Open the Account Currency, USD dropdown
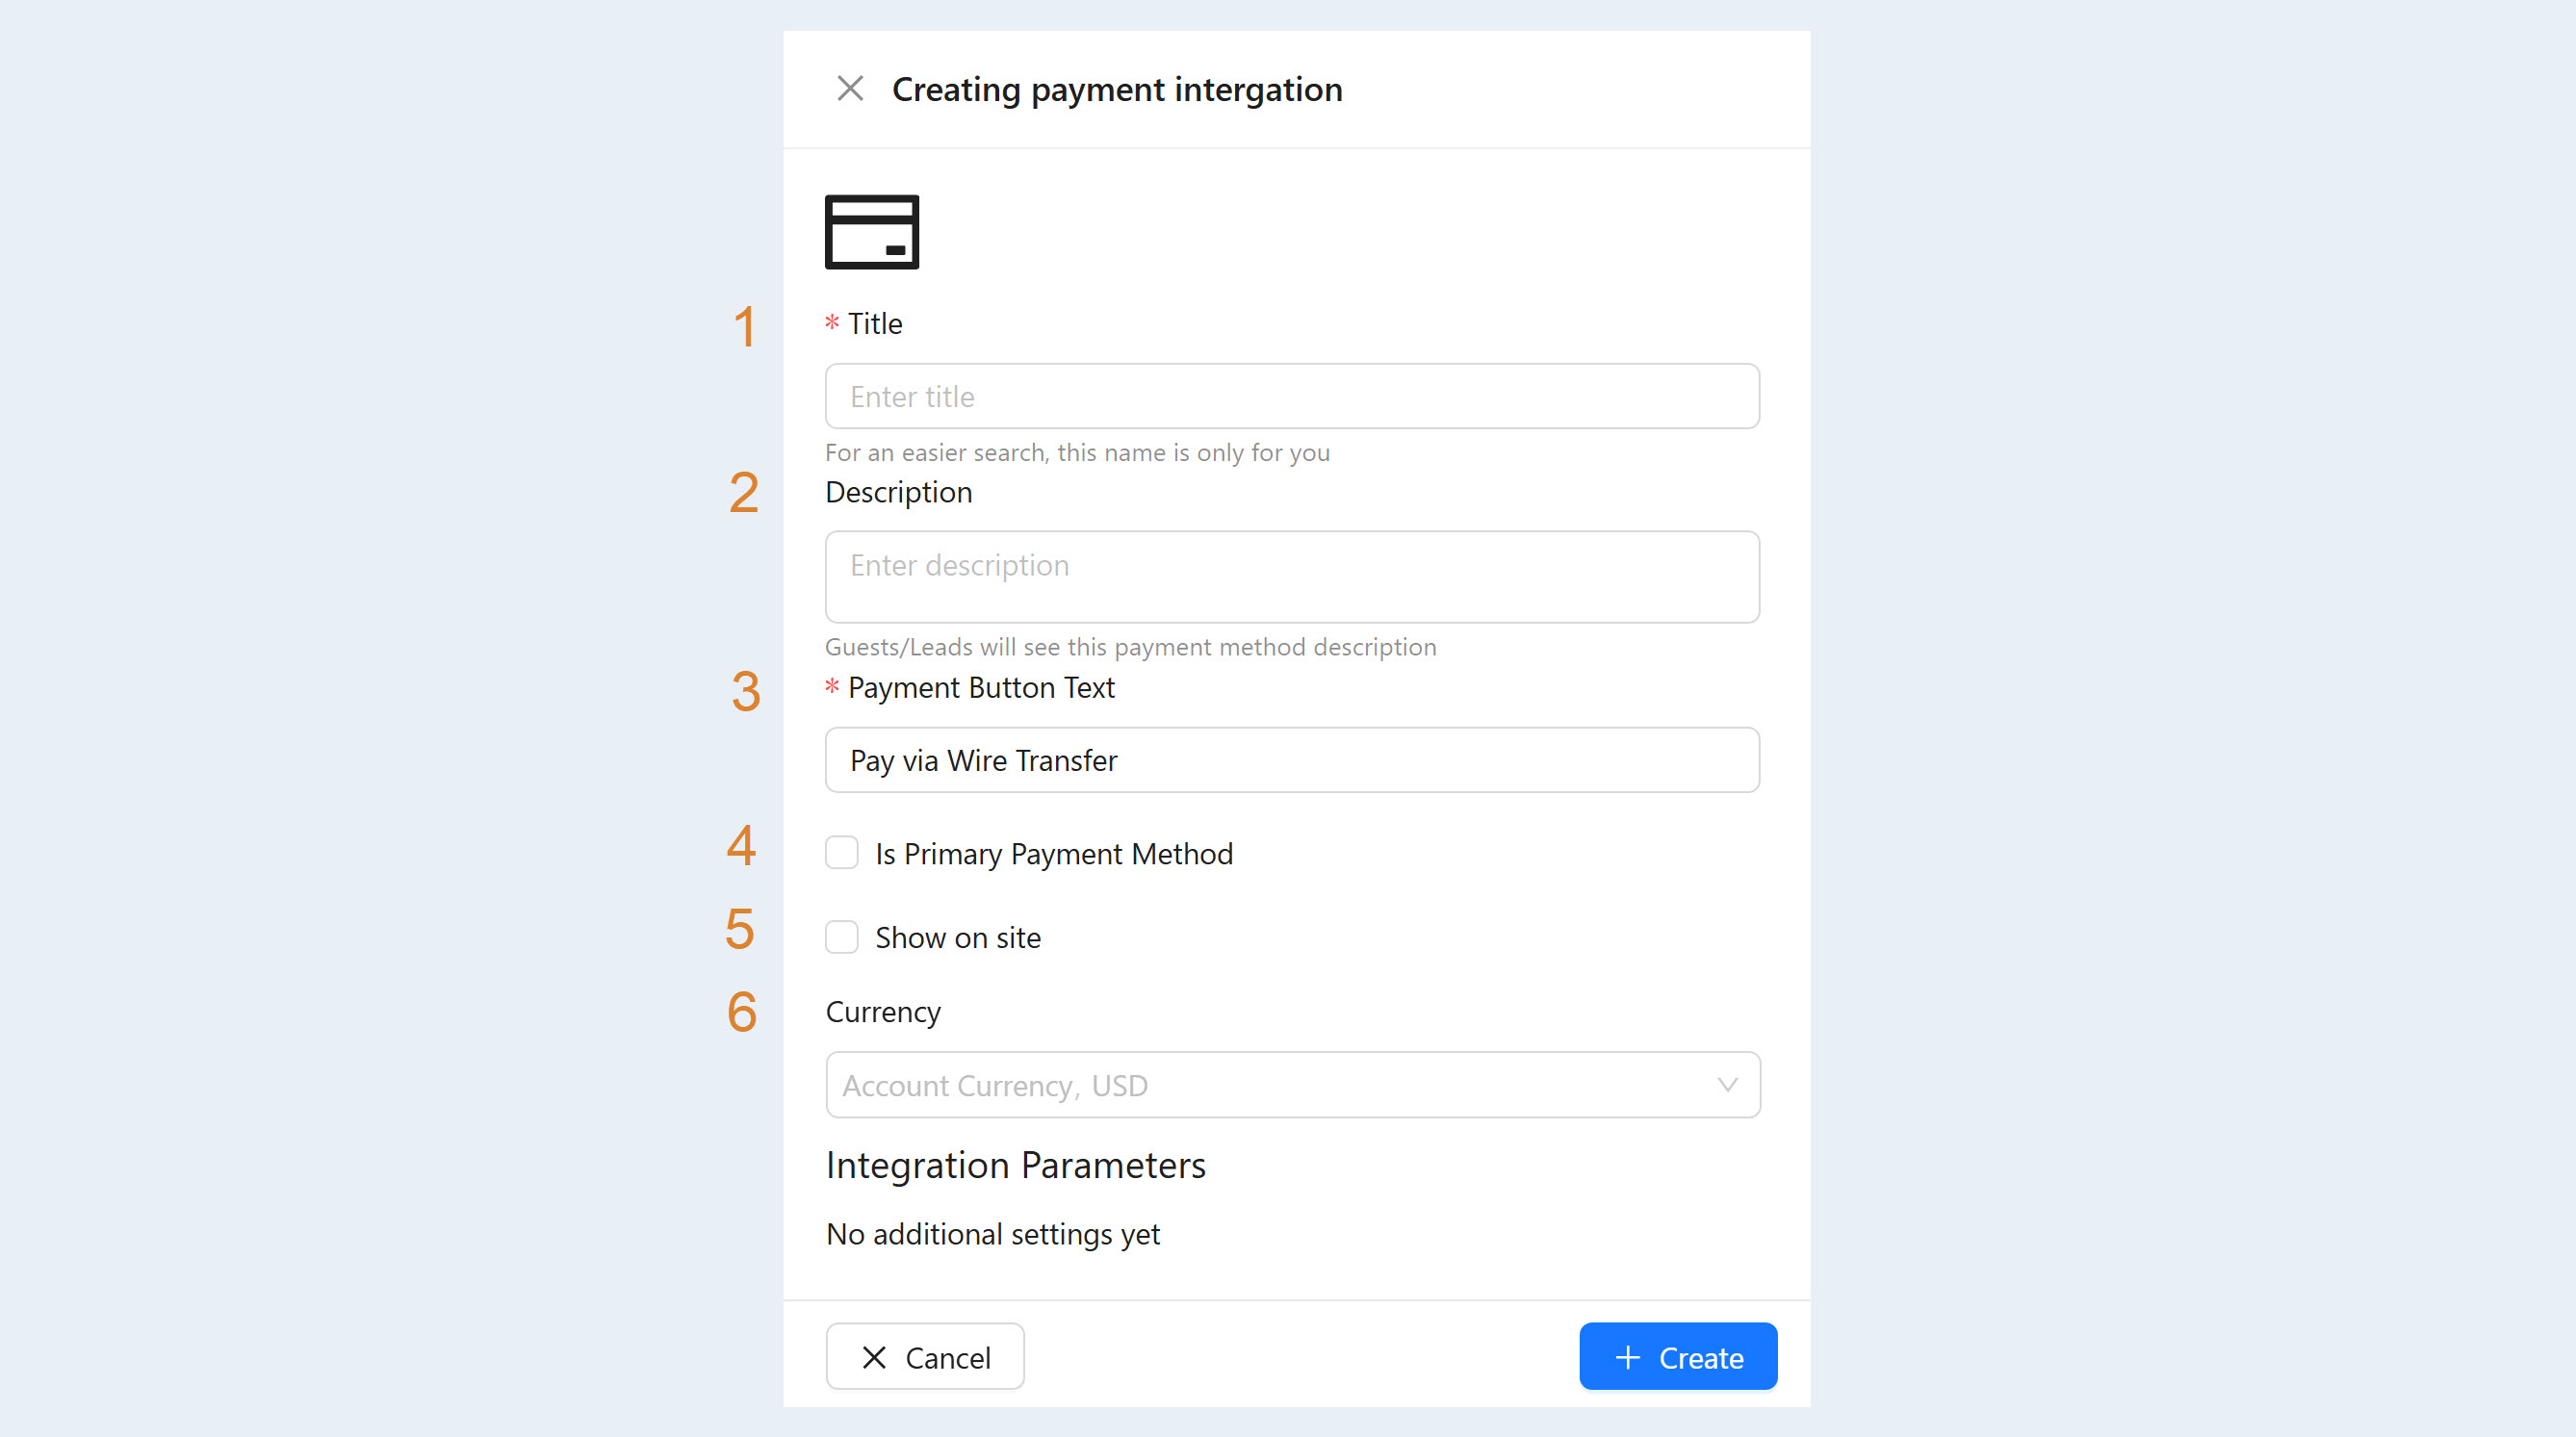 pos(1292,1085)
